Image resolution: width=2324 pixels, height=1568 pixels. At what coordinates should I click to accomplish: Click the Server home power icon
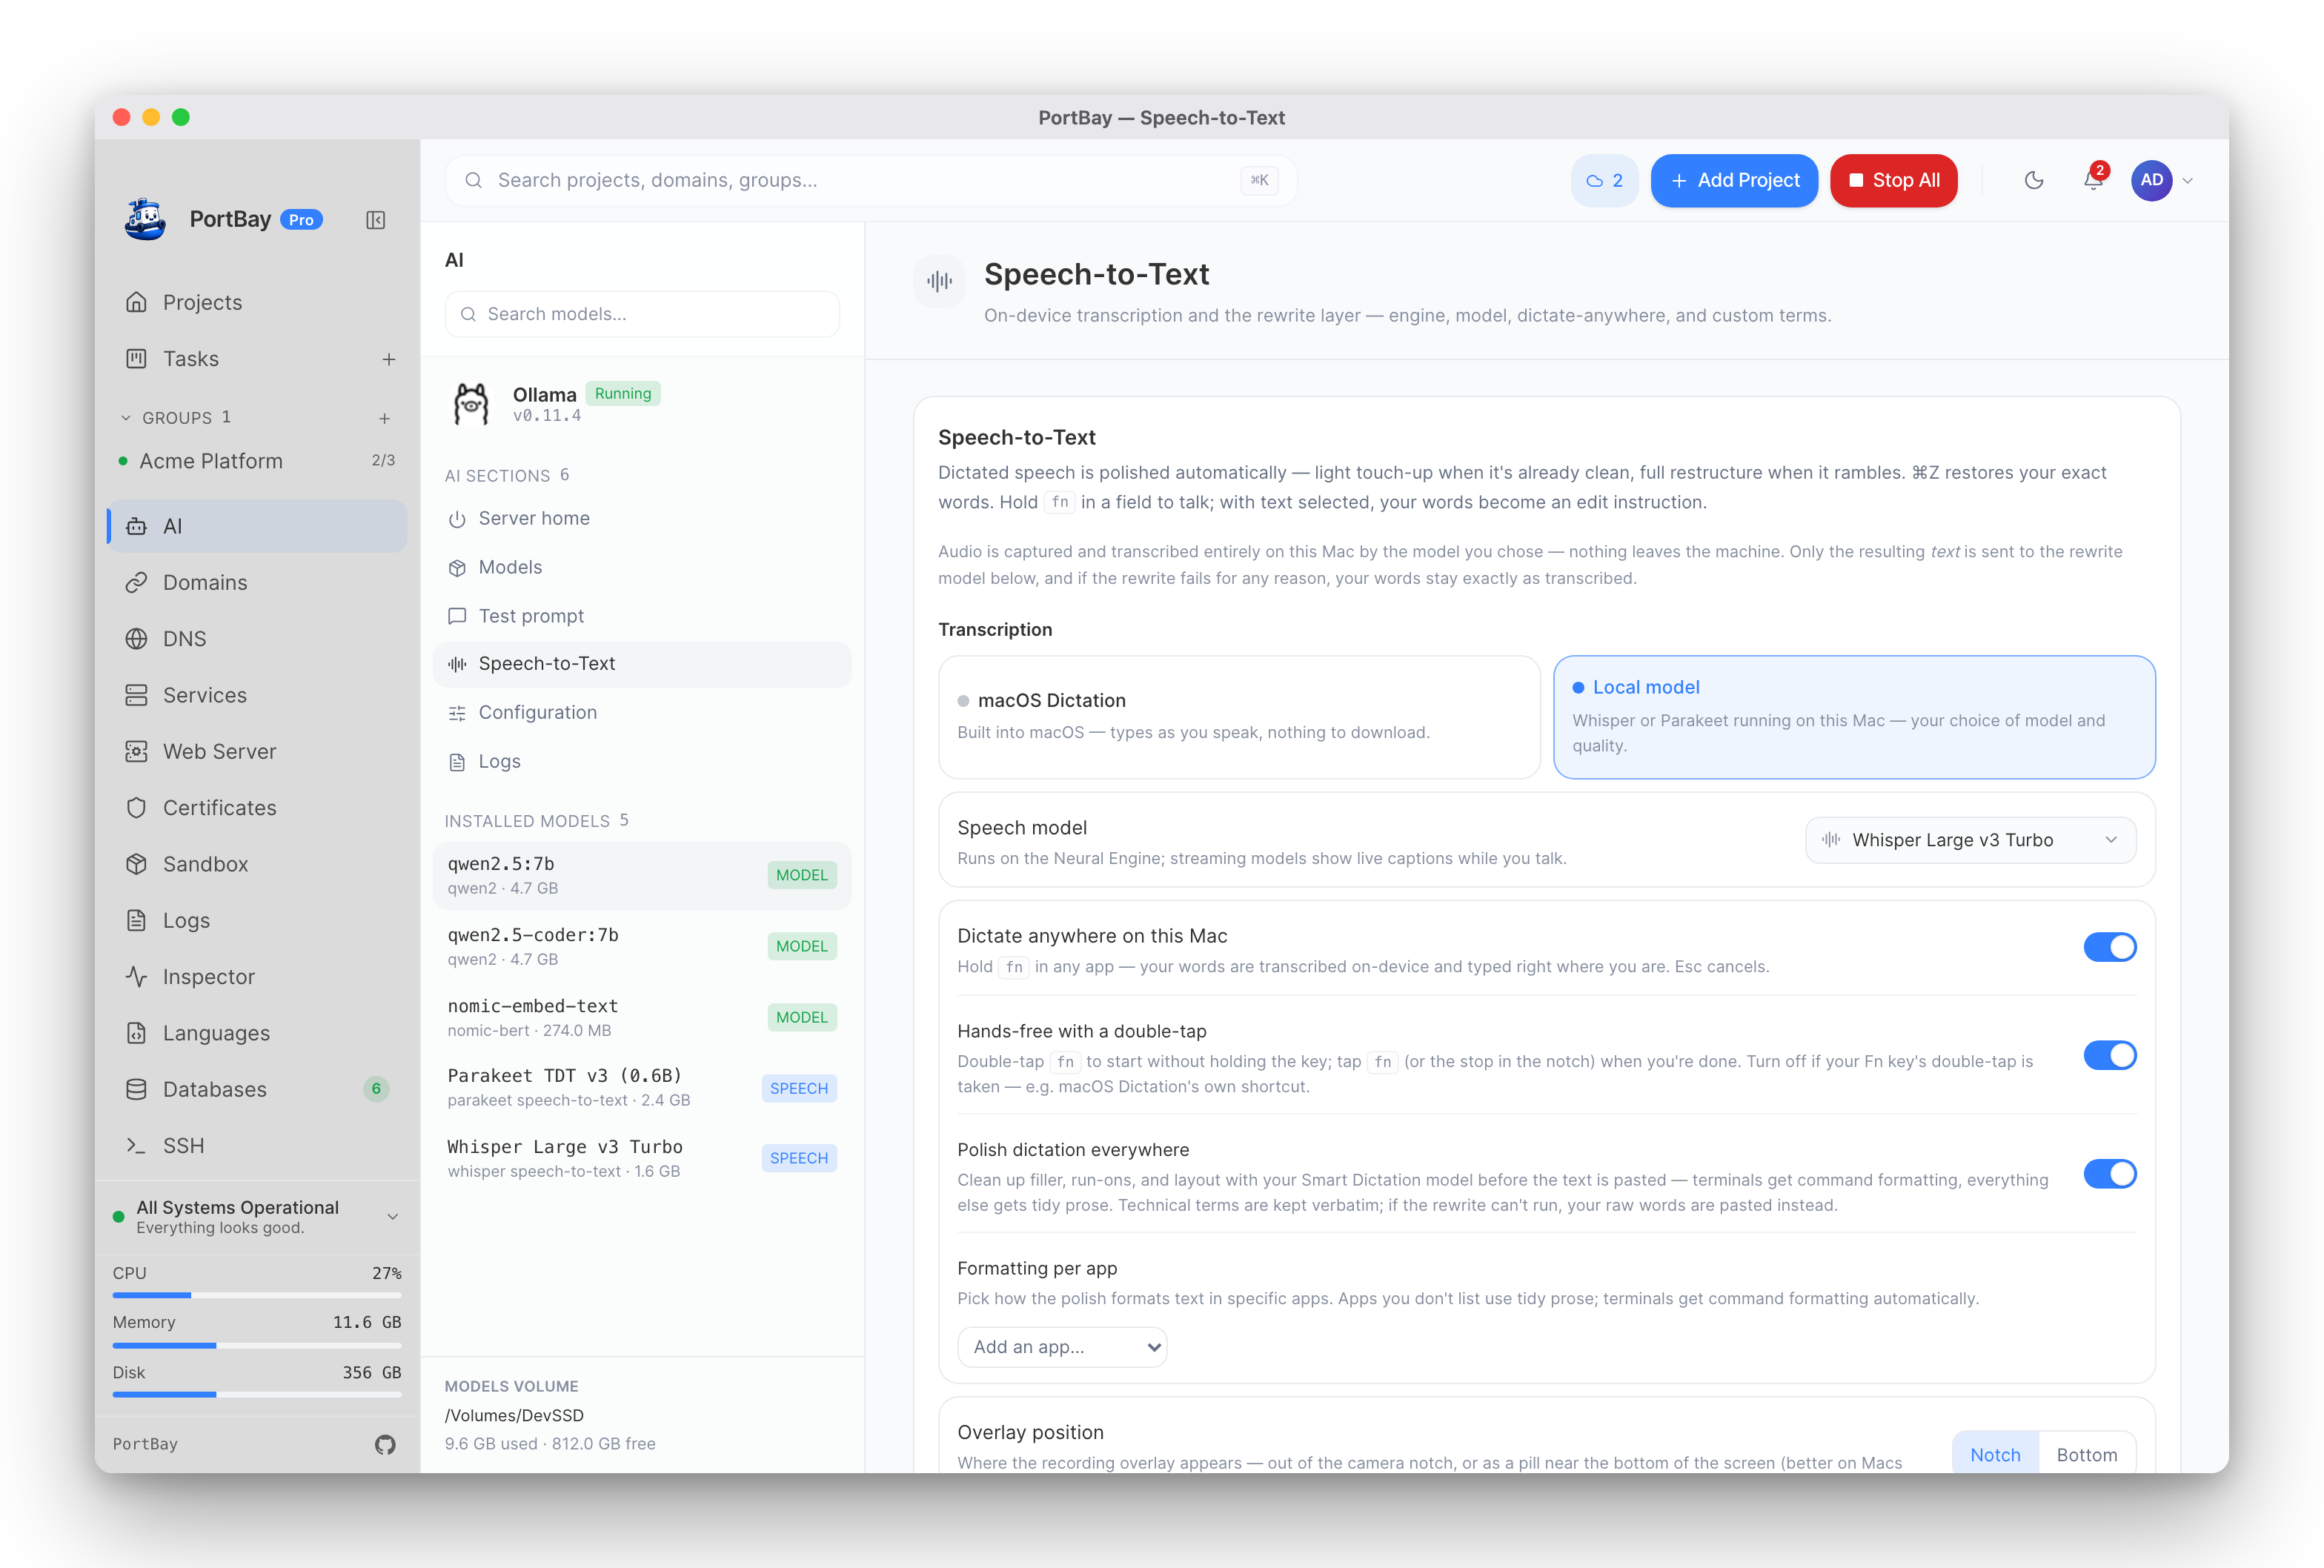click(x=457, y=519)
